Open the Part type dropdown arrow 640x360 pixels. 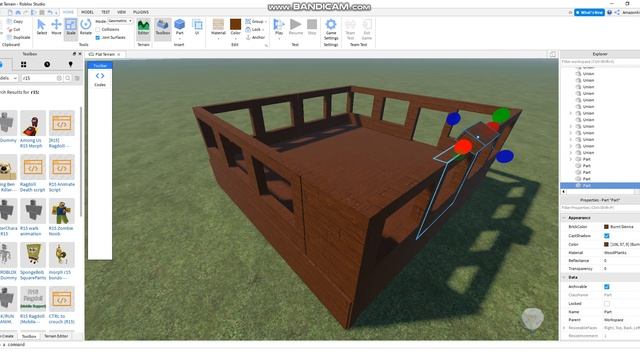pos(180,39)
